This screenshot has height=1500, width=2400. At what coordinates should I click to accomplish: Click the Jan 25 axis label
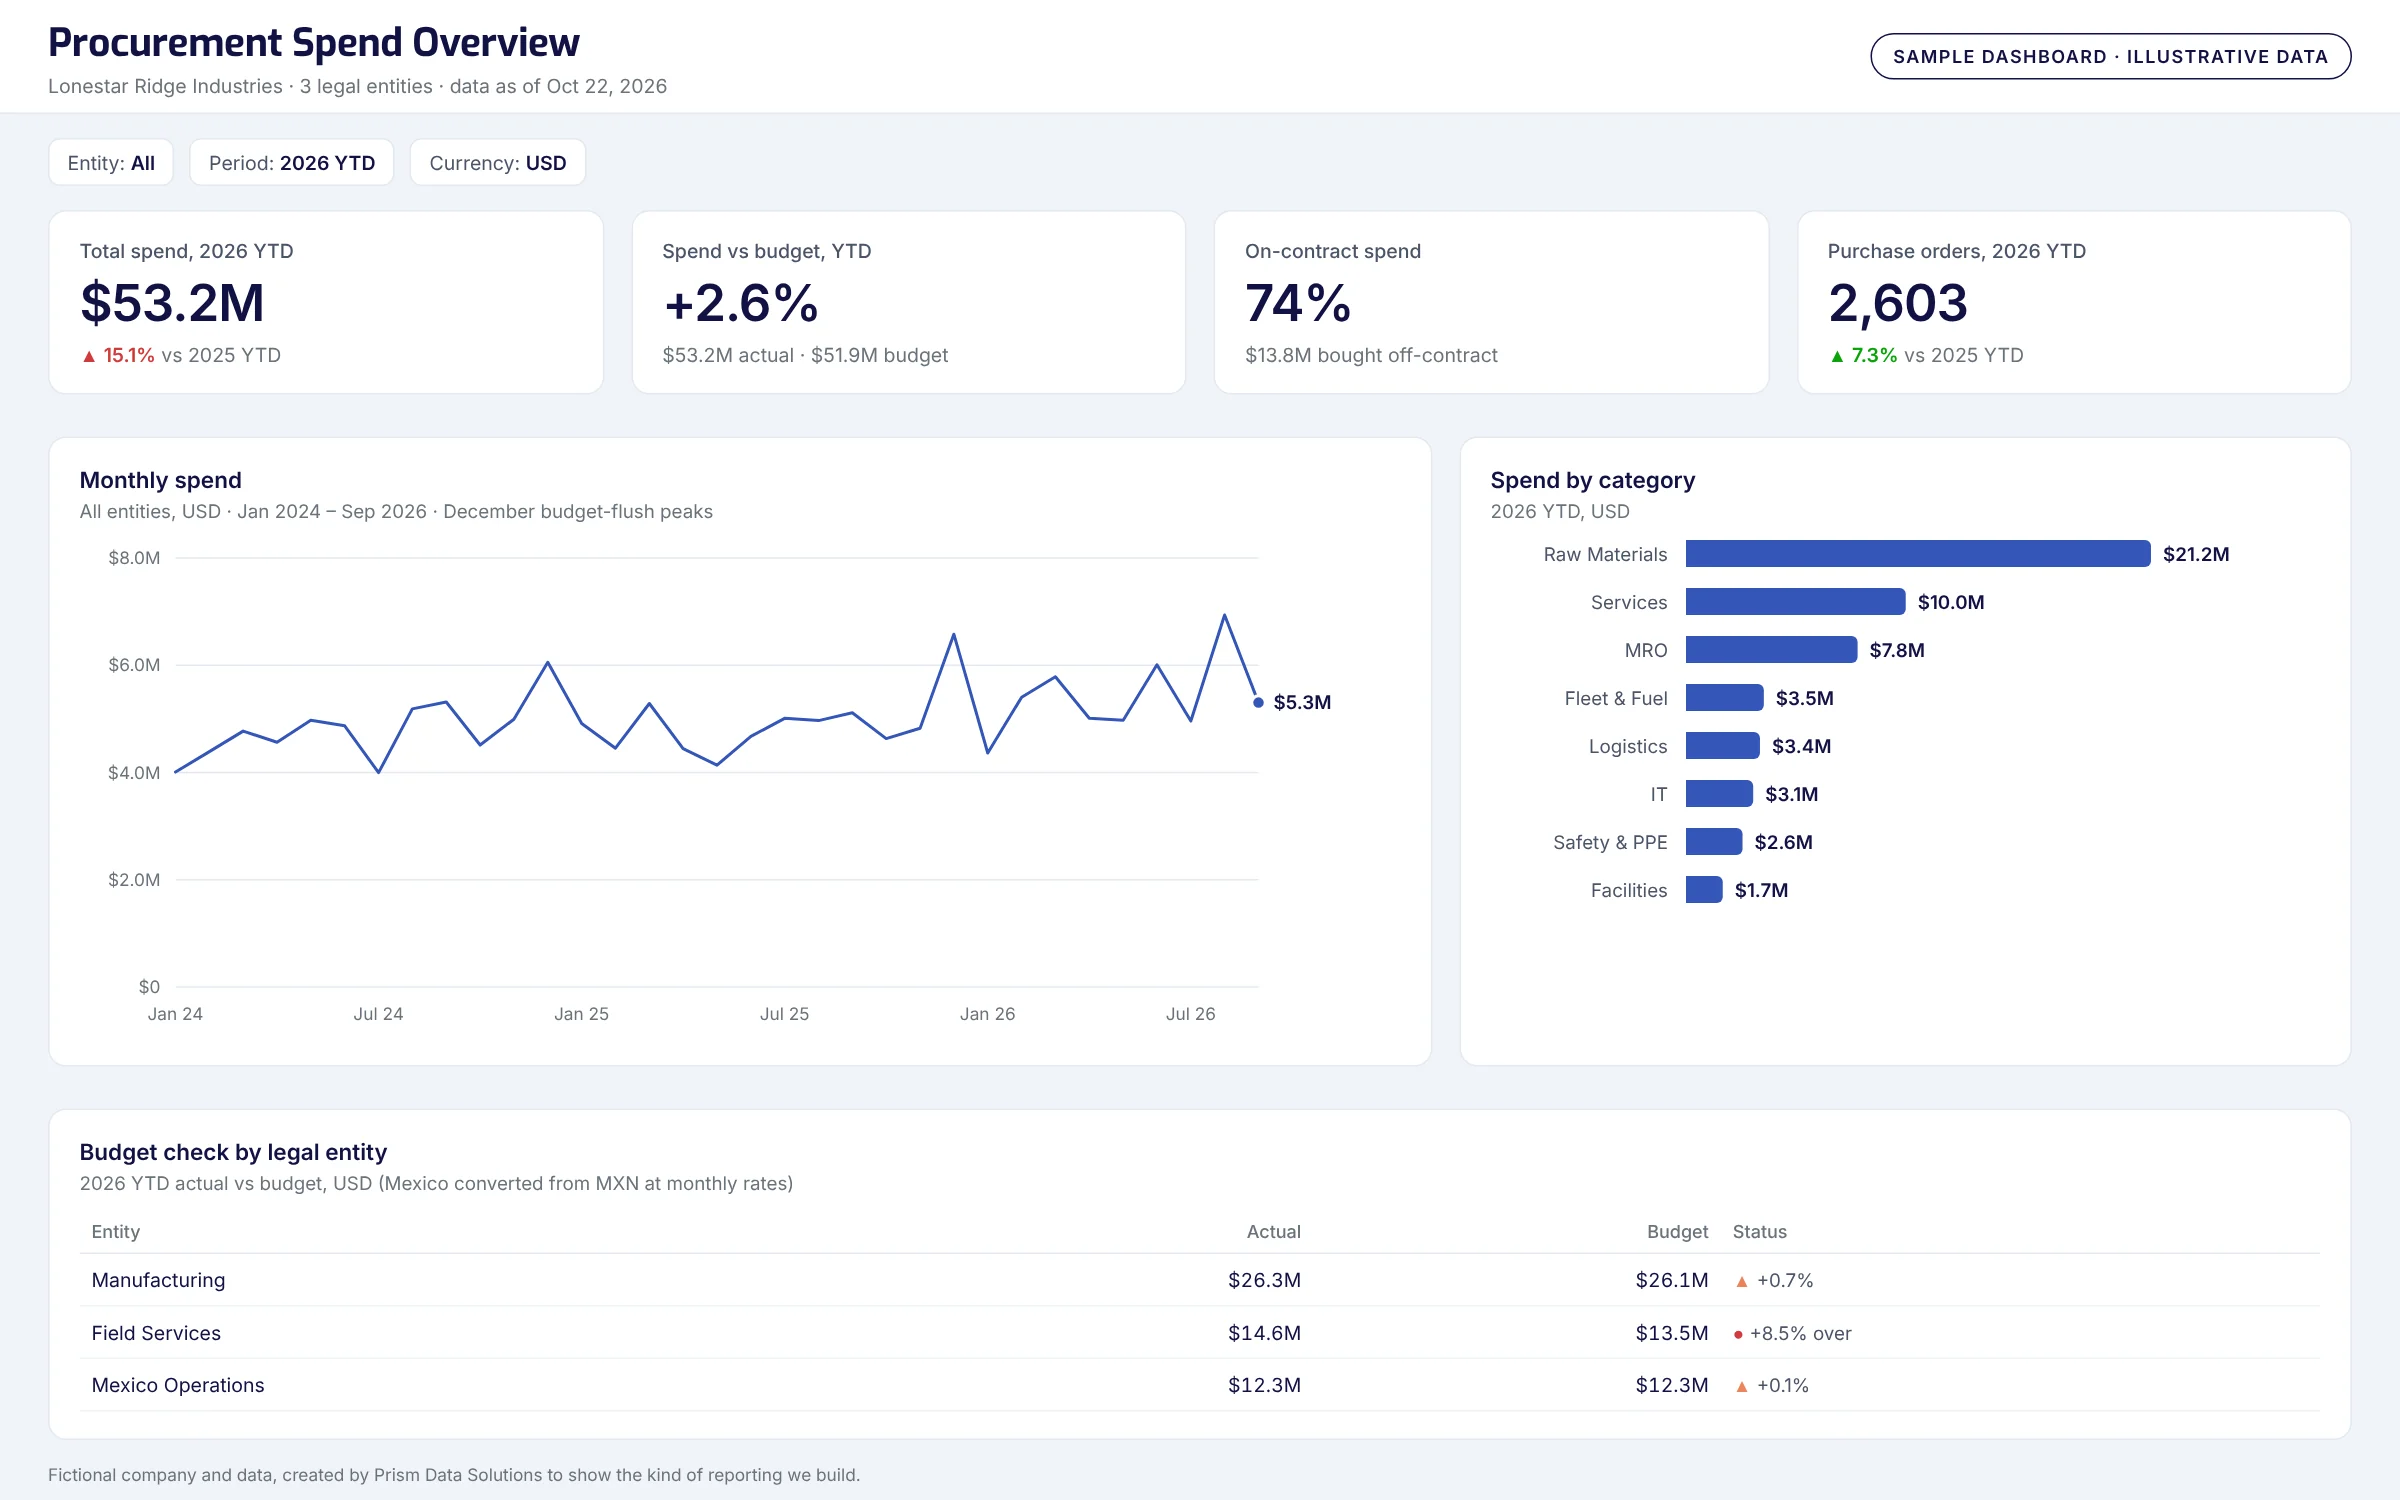point(582,1014)
